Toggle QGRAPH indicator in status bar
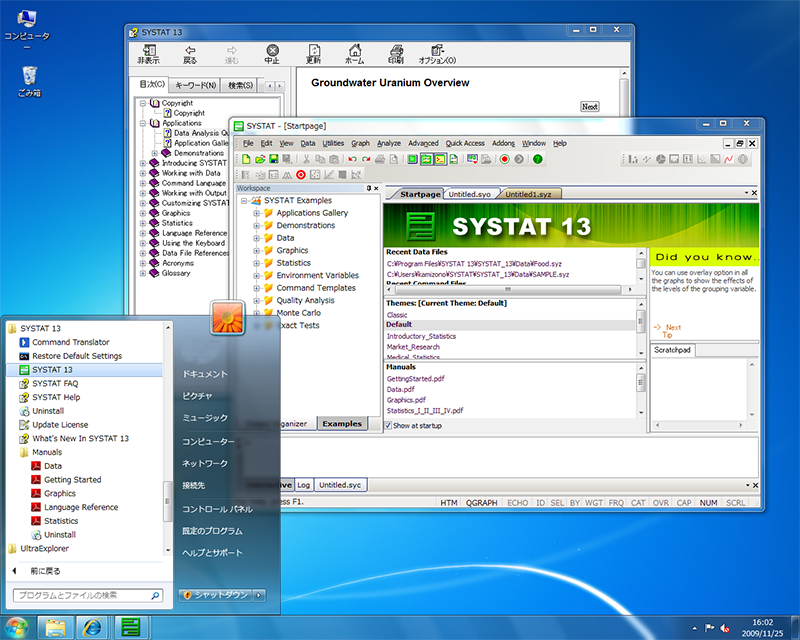Image resolution: width=800 pixels, height=640 pixels. coord(481,503)
